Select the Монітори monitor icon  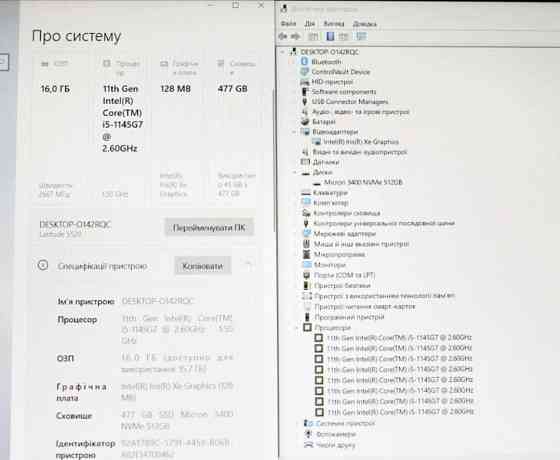[307, 265]
